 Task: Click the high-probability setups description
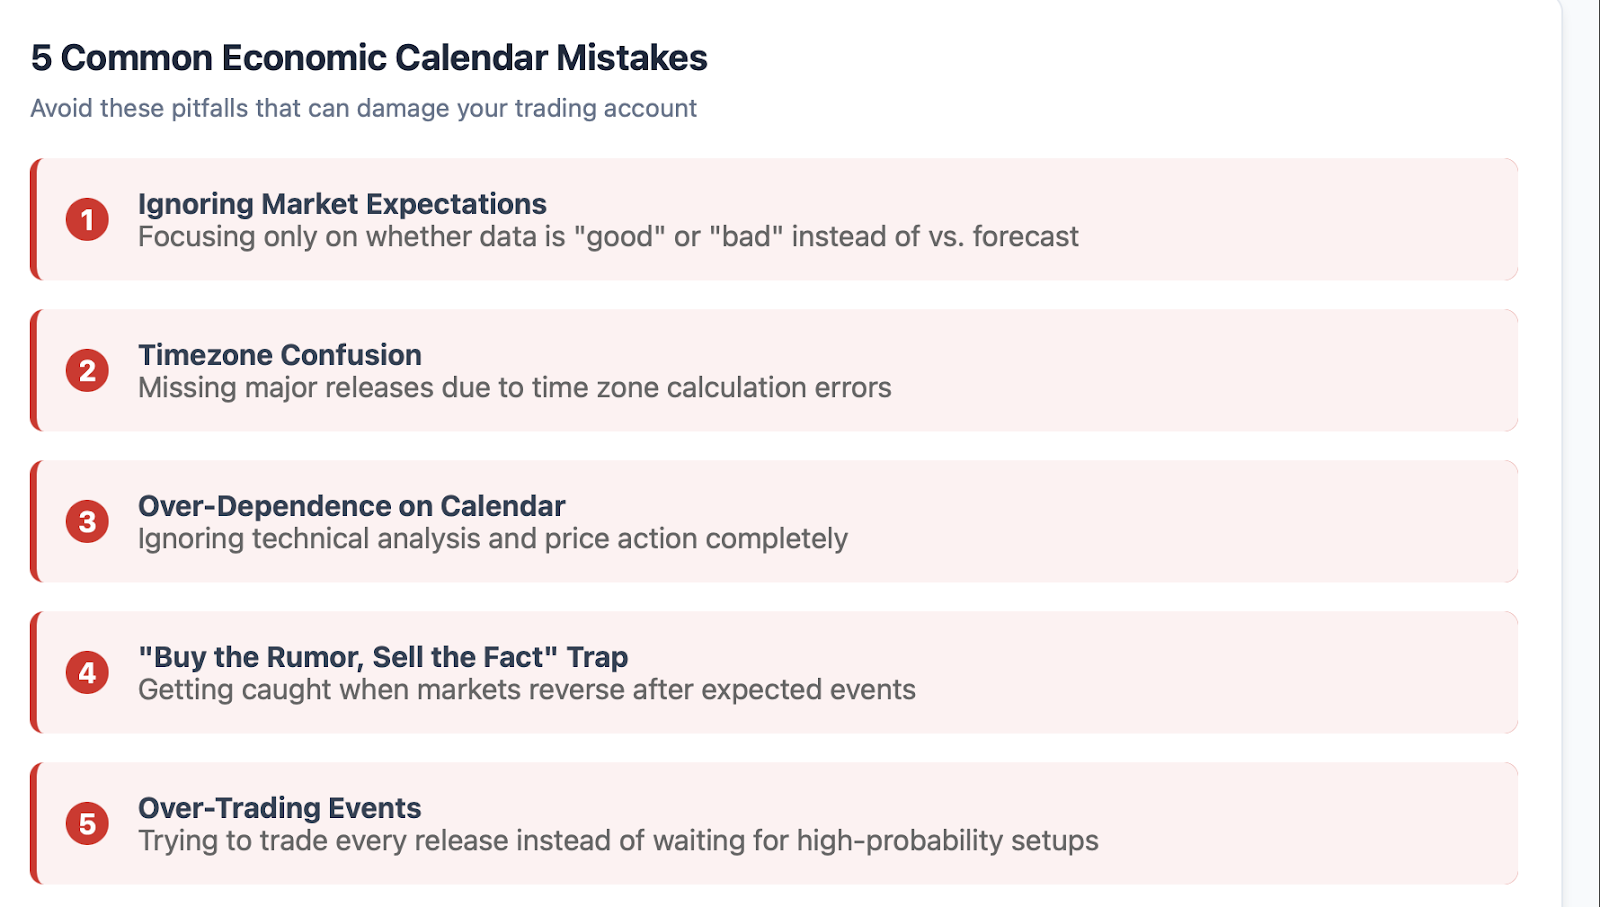pos(618,841)
